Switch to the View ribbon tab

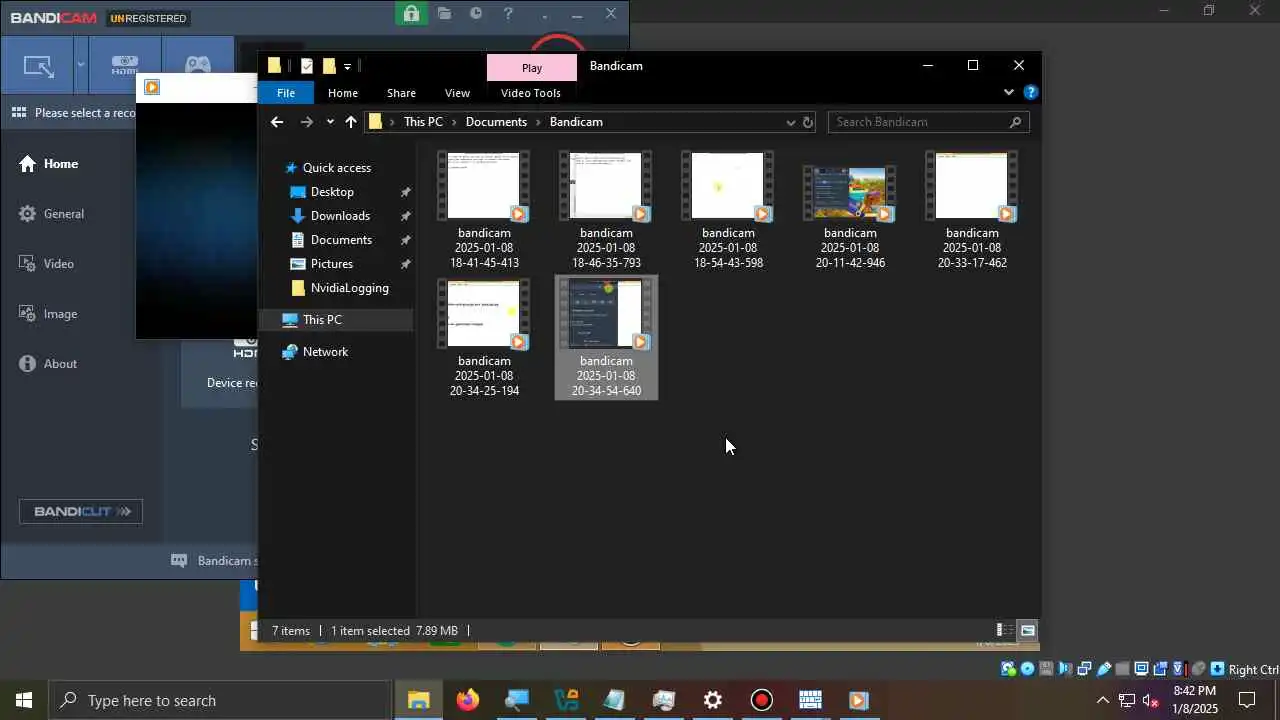click(x=457, y=93)
